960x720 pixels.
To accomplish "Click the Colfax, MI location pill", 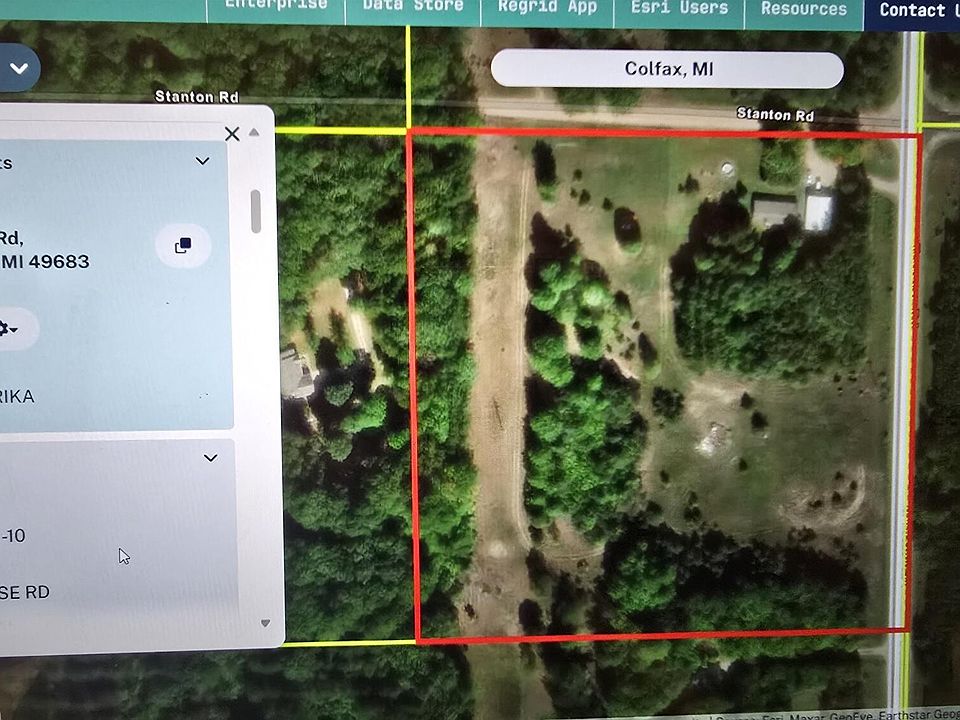I will [667, 70].
